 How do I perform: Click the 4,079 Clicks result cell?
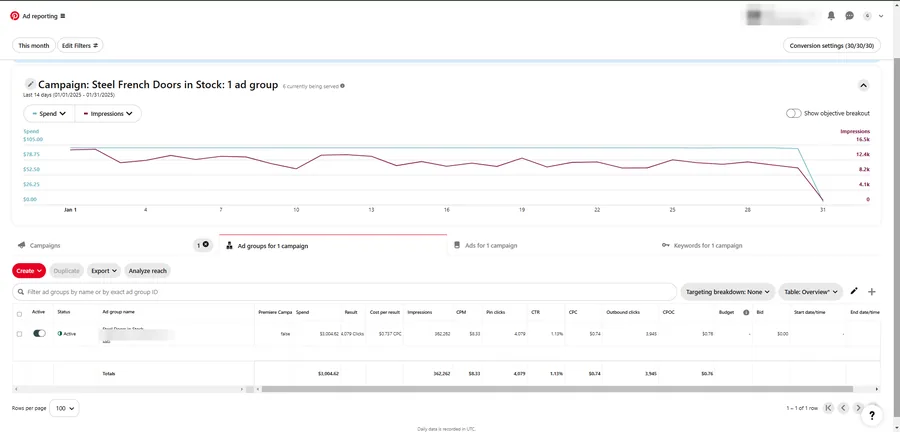pos(352,334)
